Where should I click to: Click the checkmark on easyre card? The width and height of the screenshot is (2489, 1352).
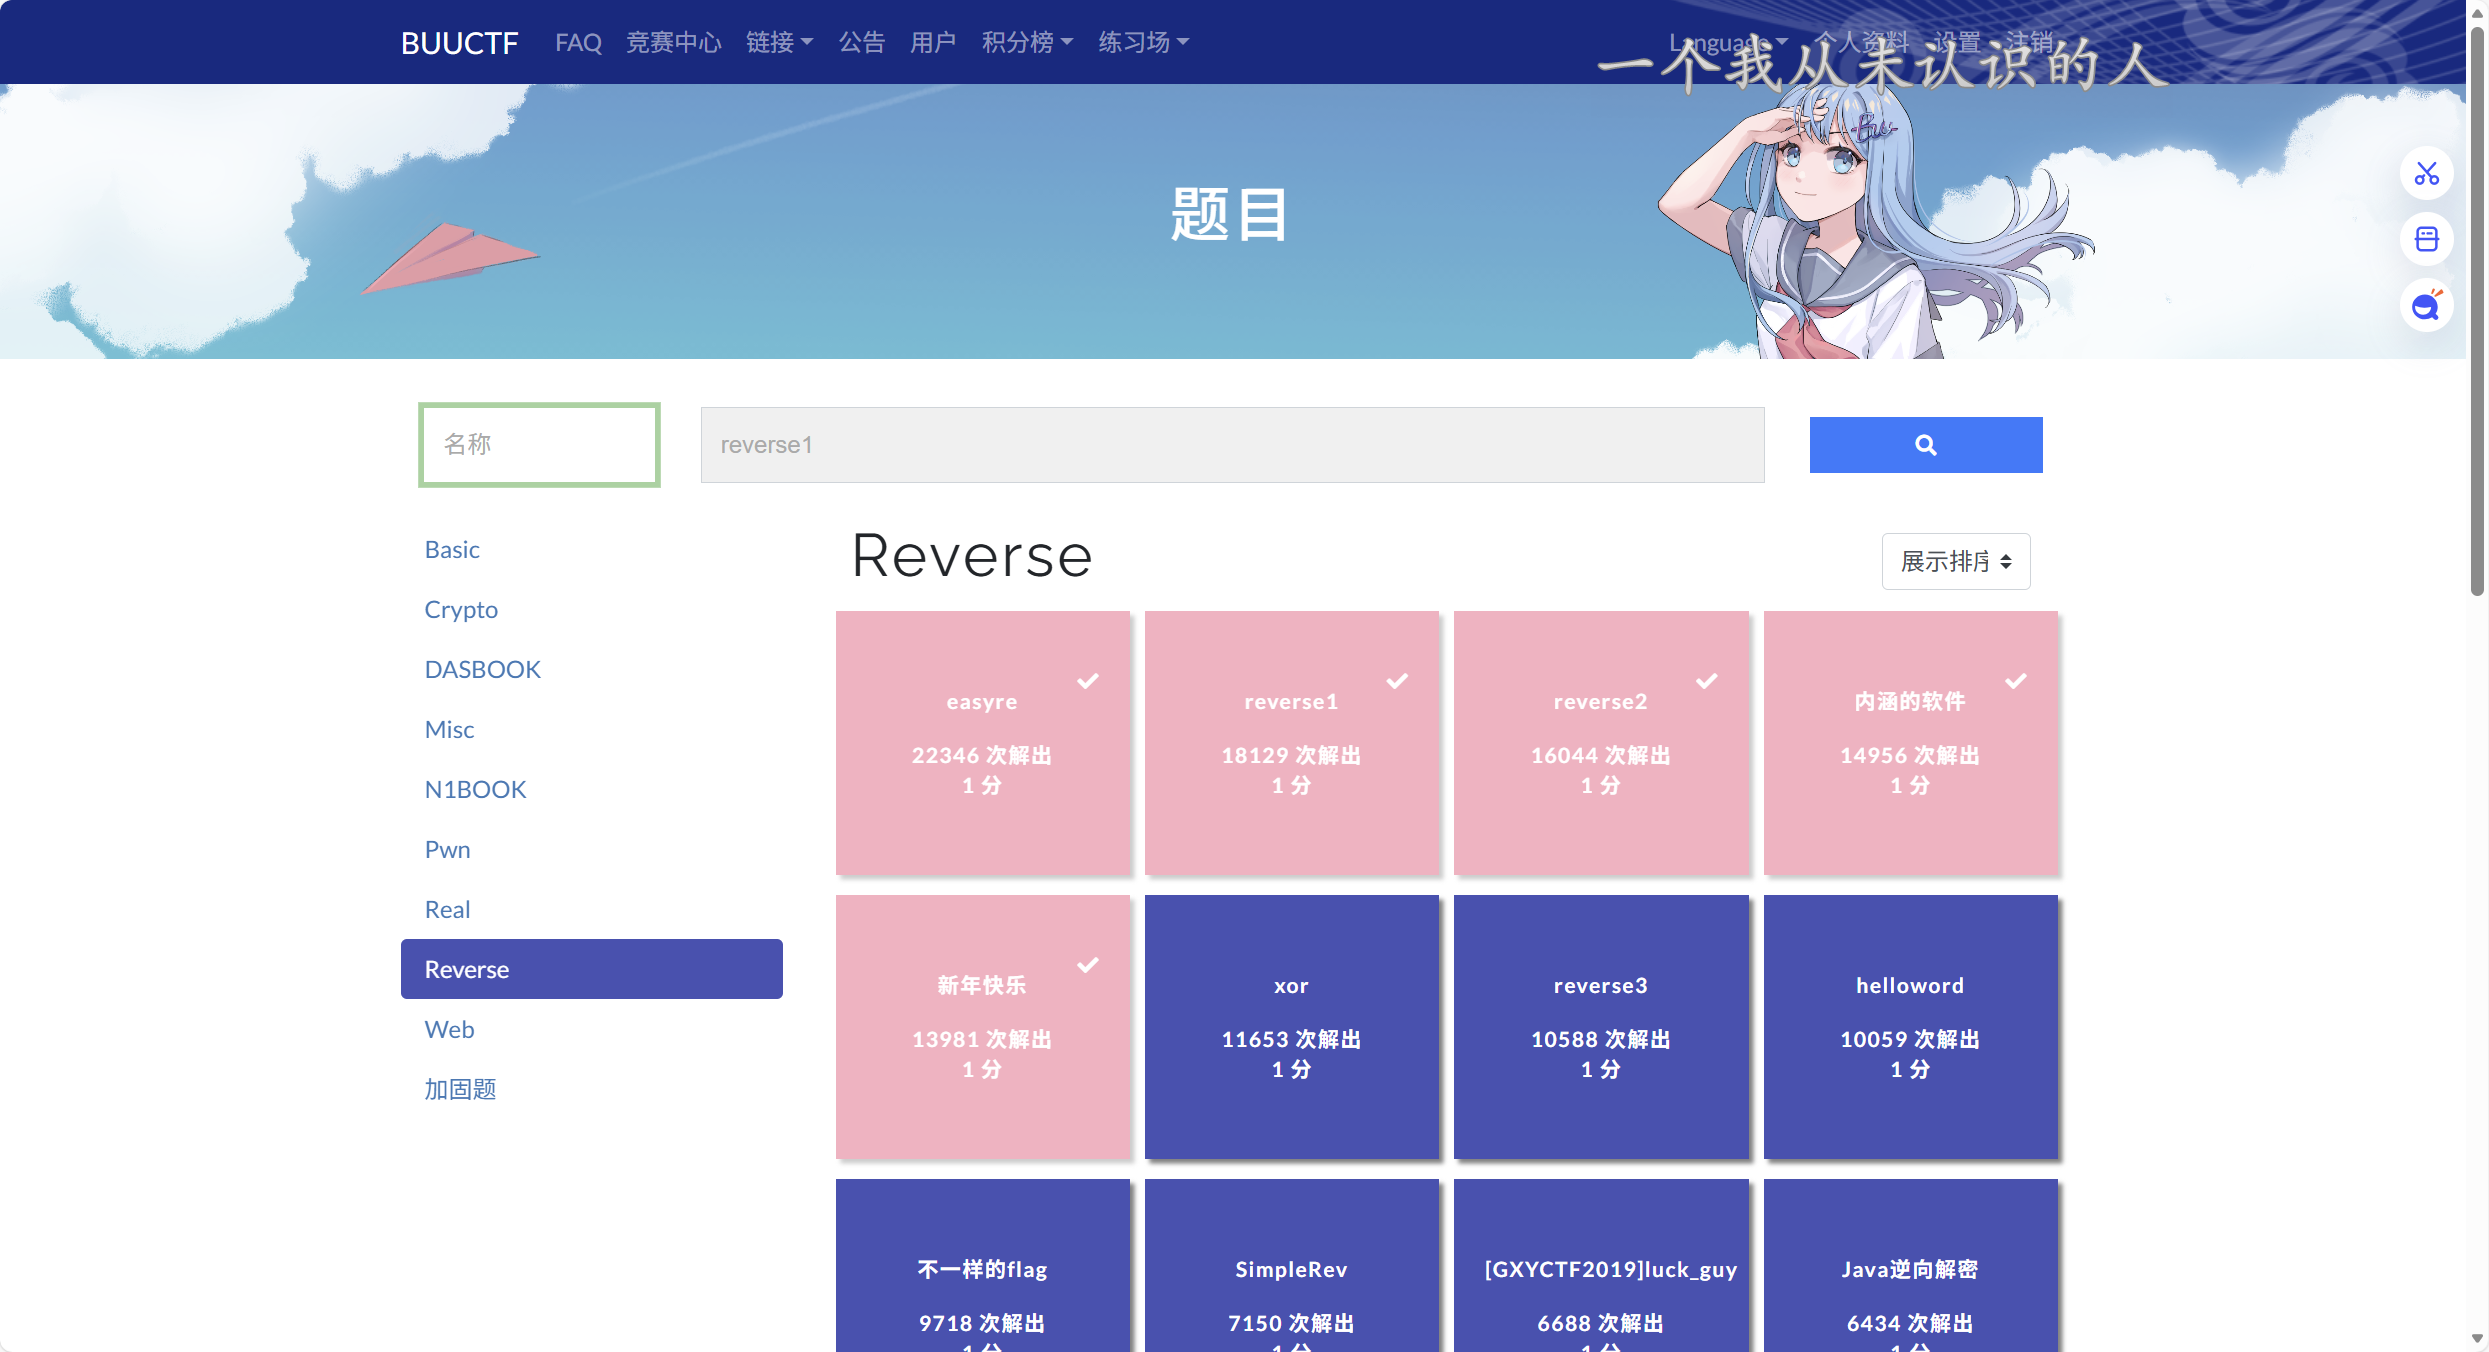[x=1087, y=681]
